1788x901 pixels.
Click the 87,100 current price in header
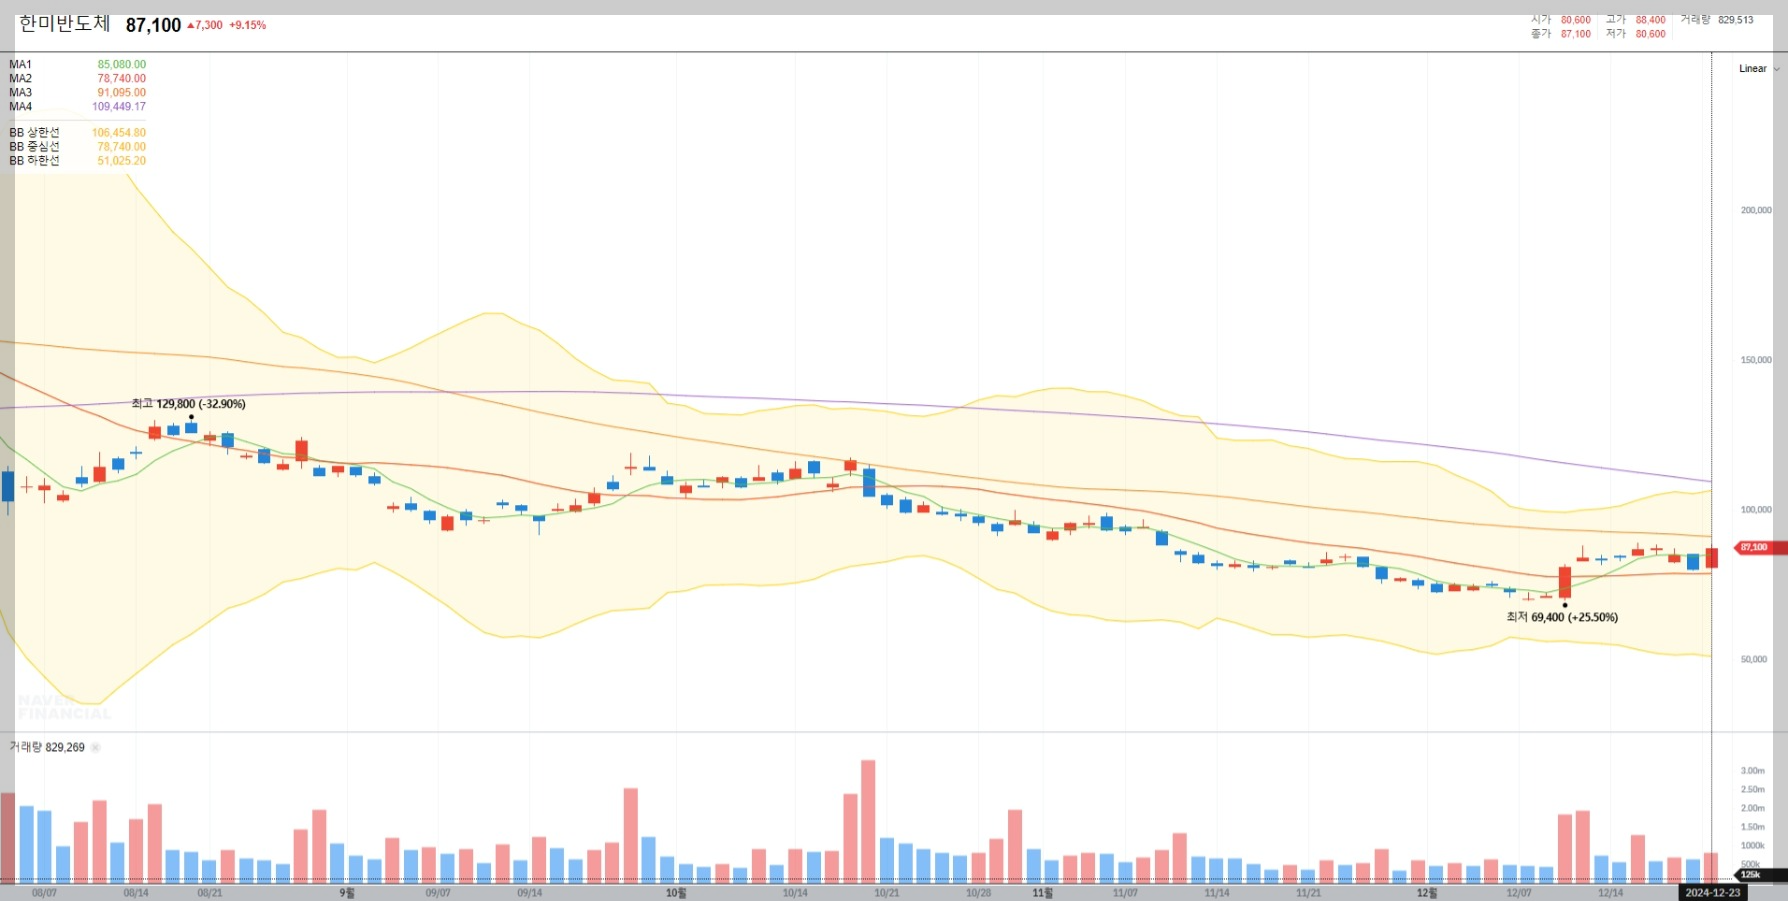point(153,25)
